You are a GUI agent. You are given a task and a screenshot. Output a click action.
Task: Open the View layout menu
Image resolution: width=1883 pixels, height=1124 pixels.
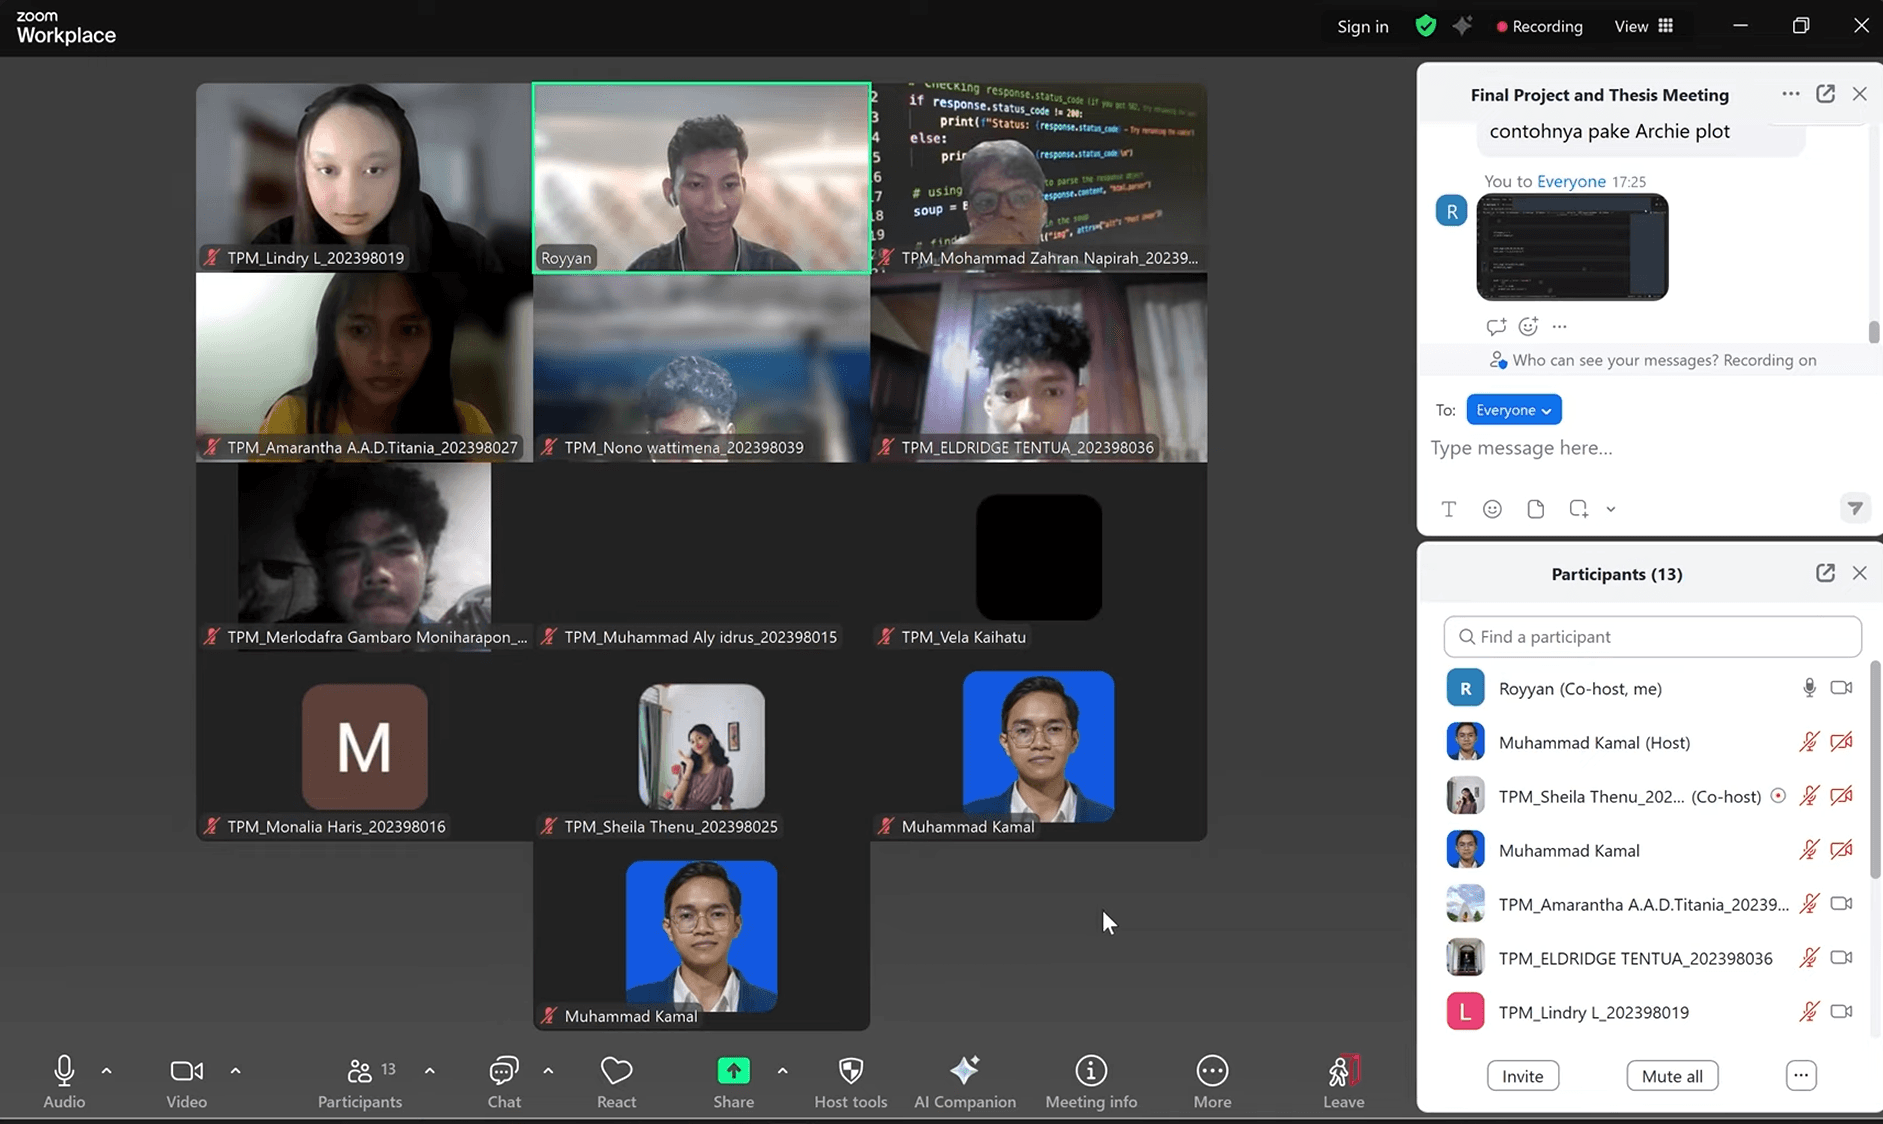(x=1643, y=26)
